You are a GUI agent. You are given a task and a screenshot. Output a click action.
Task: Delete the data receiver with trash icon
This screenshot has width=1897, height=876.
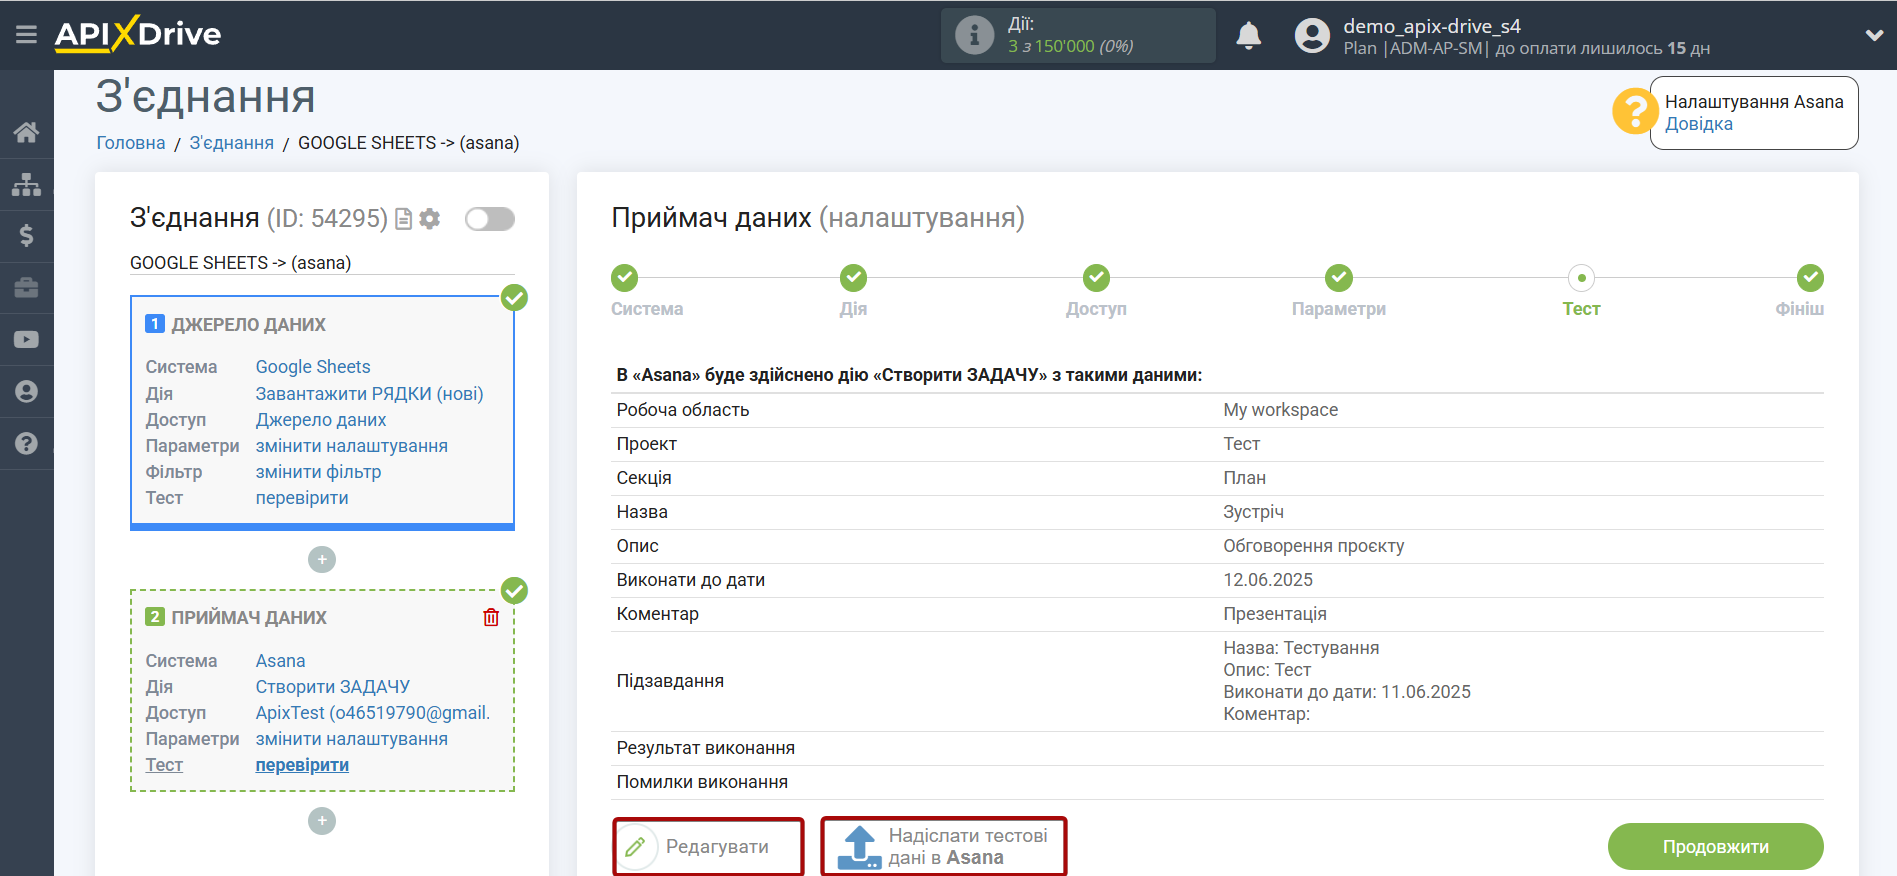coord(491,617)
